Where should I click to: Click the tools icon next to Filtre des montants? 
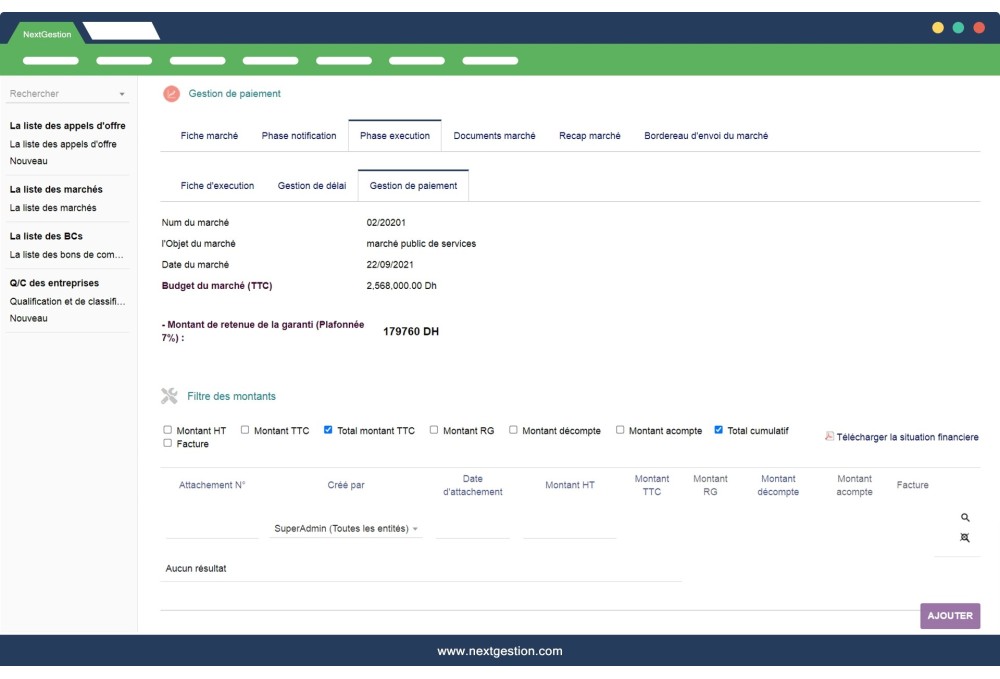[170, 396]
